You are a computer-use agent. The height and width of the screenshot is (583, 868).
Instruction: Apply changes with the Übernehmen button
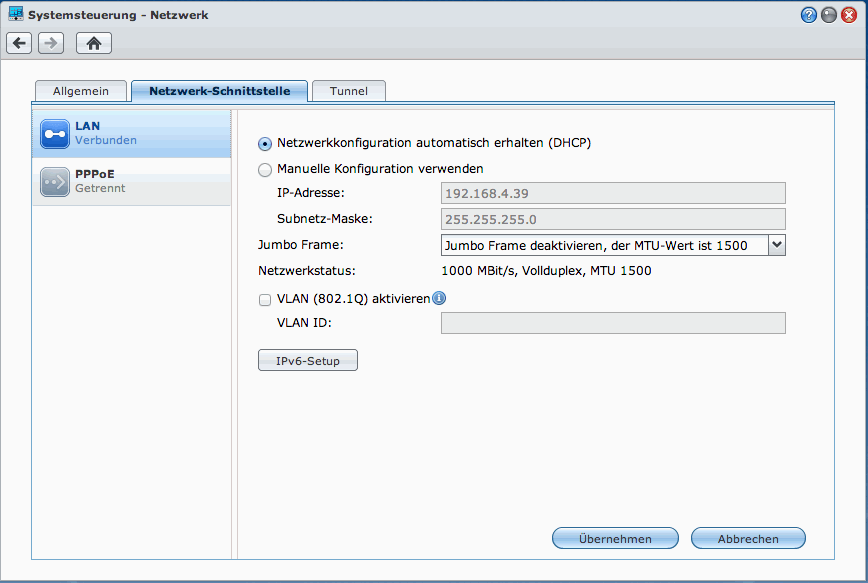615,538
